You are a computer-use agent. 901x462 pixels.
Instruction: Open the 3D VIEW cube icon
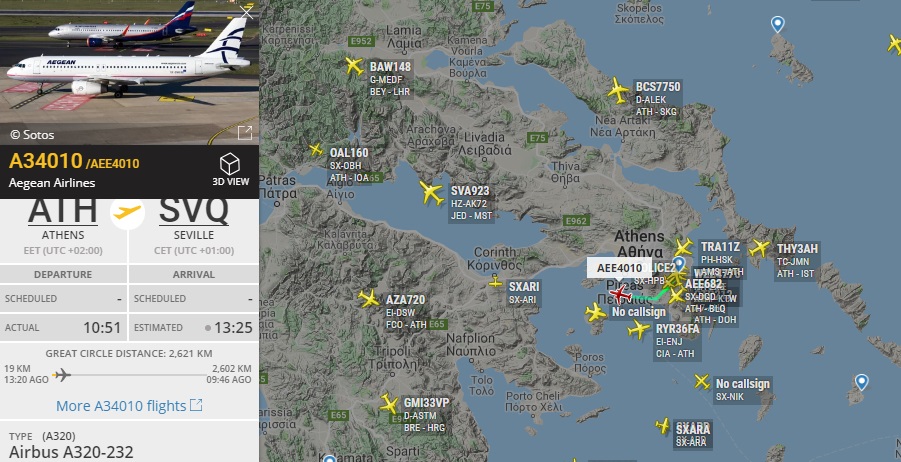click(230, 164)
